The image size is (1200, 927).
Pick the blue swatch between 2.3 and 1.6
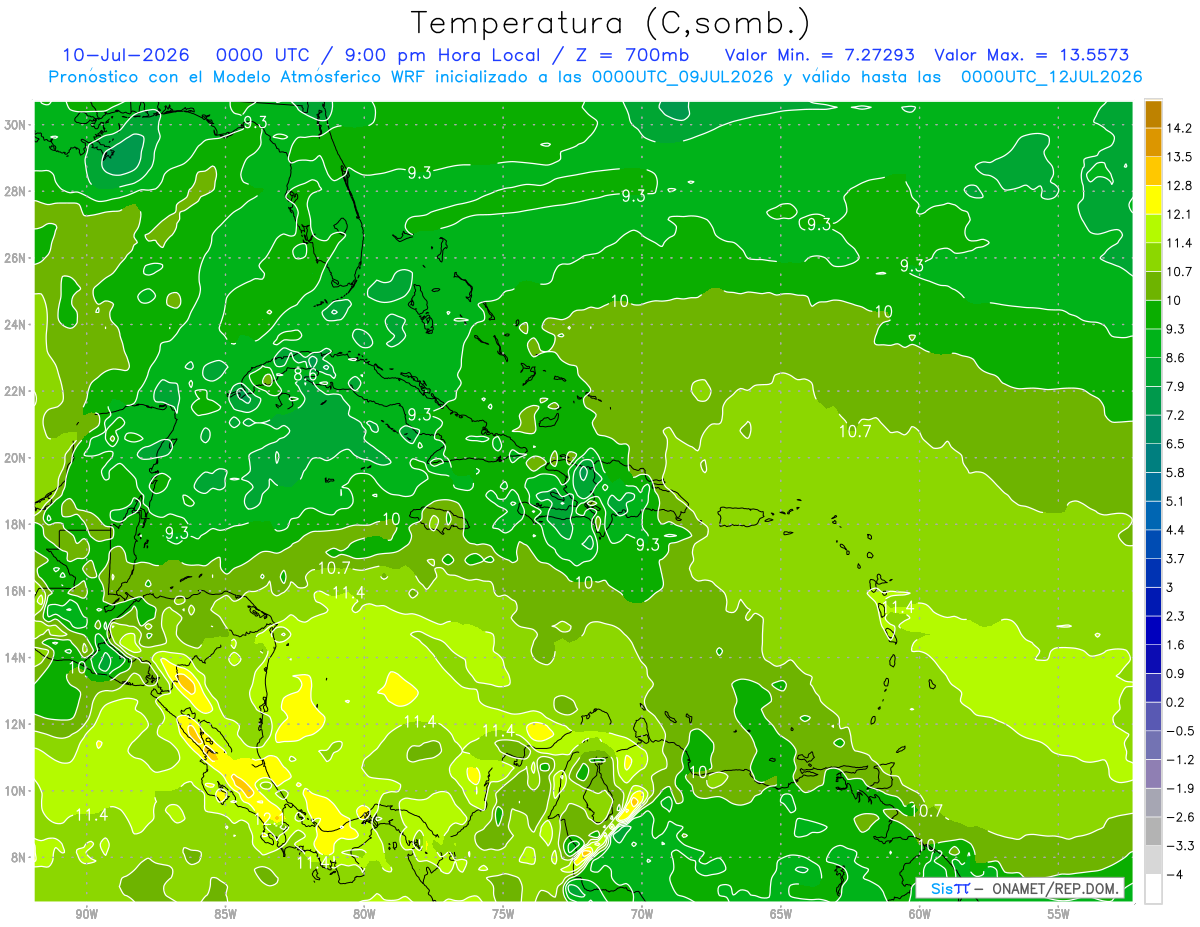[x=1153, y=631]
